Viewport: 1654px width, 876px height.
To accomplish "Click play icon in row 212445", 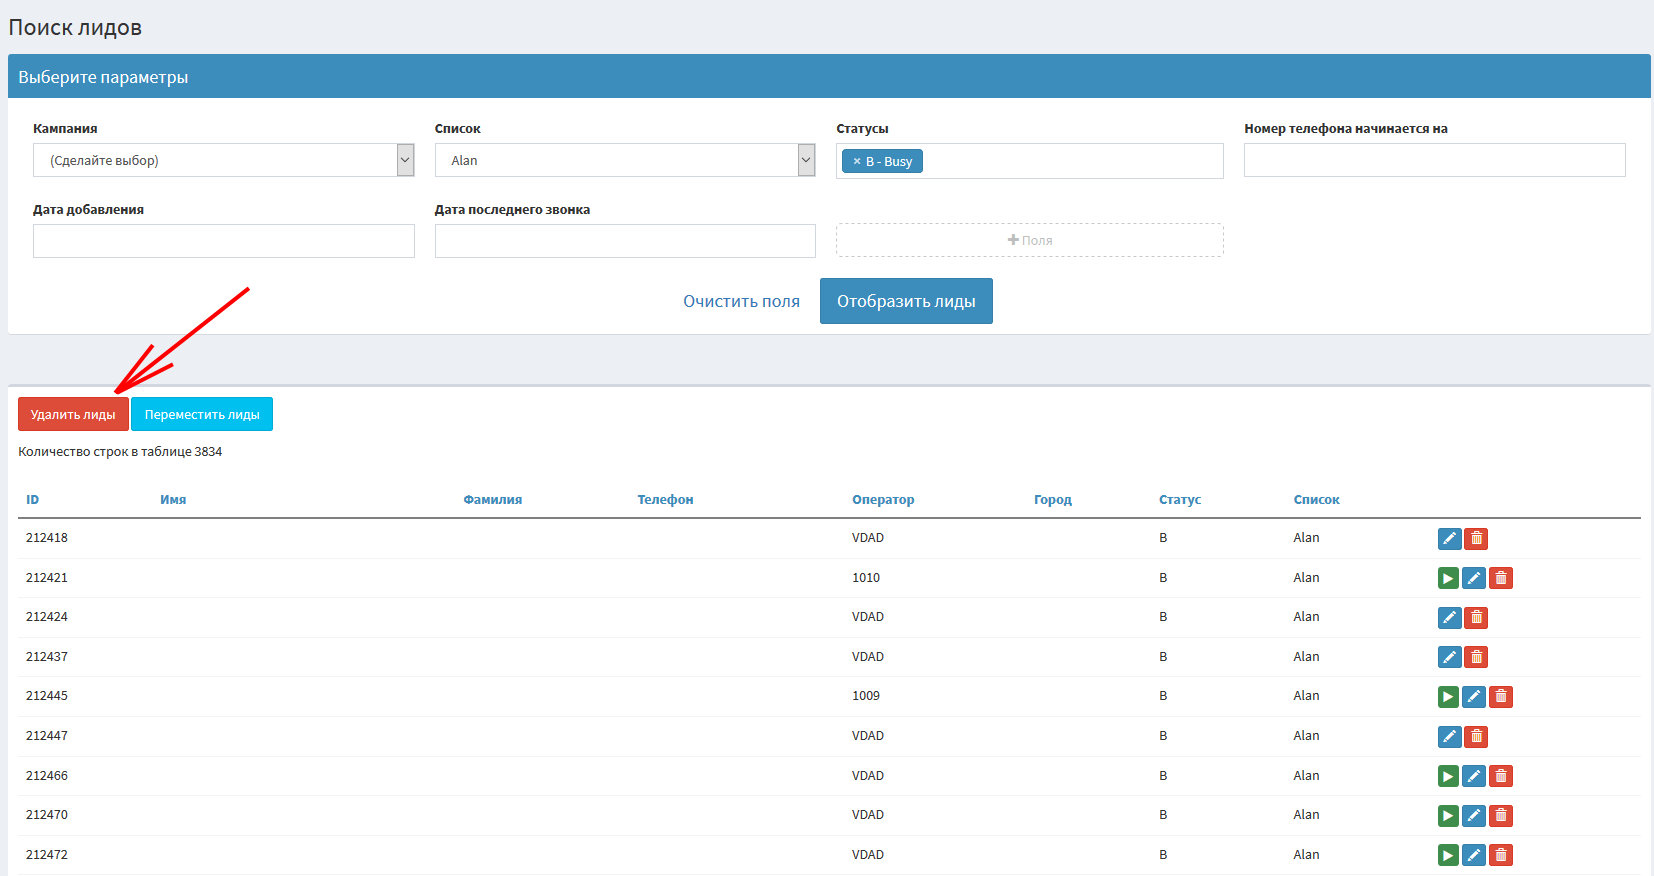I will point(1448,697).
